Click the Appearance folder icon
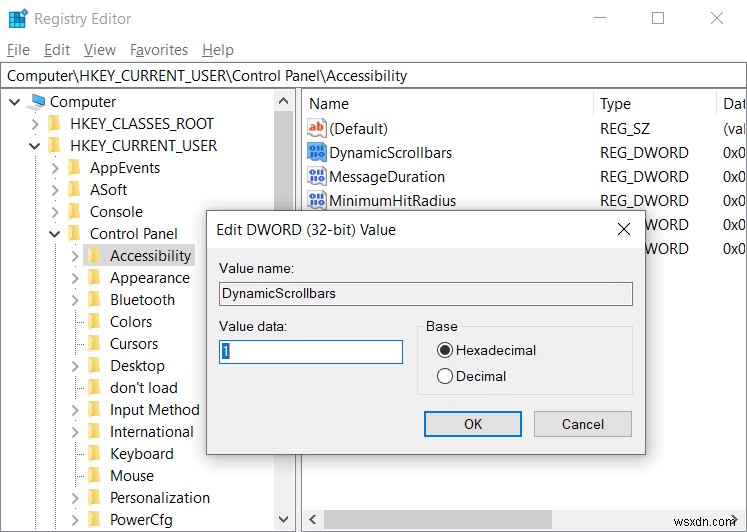The width and height of the screenshot is (747, 532). tap(94, 278)
